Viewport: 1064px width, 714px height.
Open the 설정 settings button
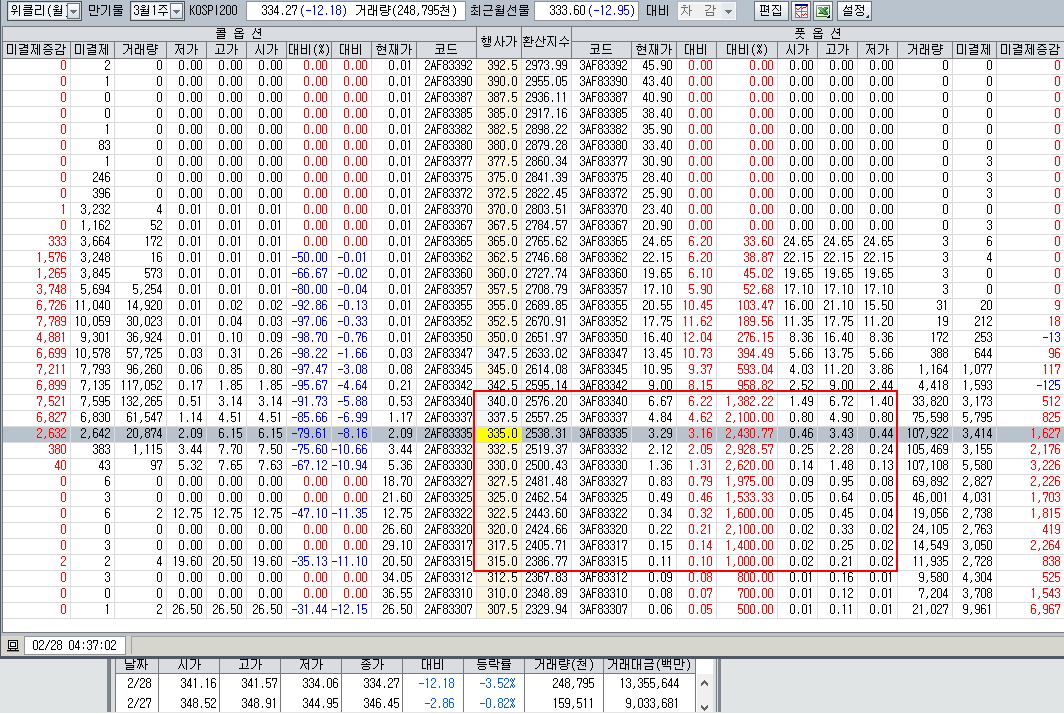(855, 11)
